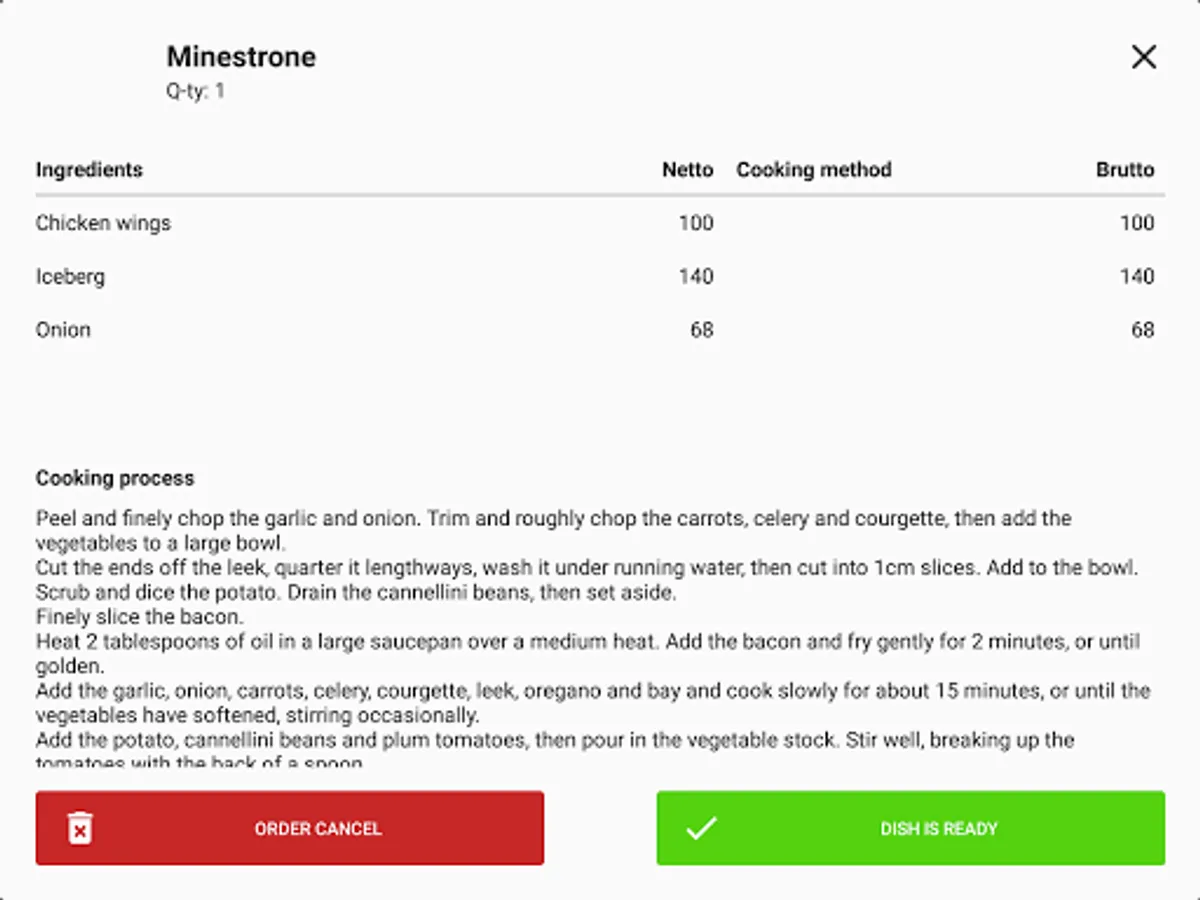The height and width of the screenshot is (900, 1200).
Task: Click the Q-ty: 1 quantity label
Action: click(x=196, y=90)
